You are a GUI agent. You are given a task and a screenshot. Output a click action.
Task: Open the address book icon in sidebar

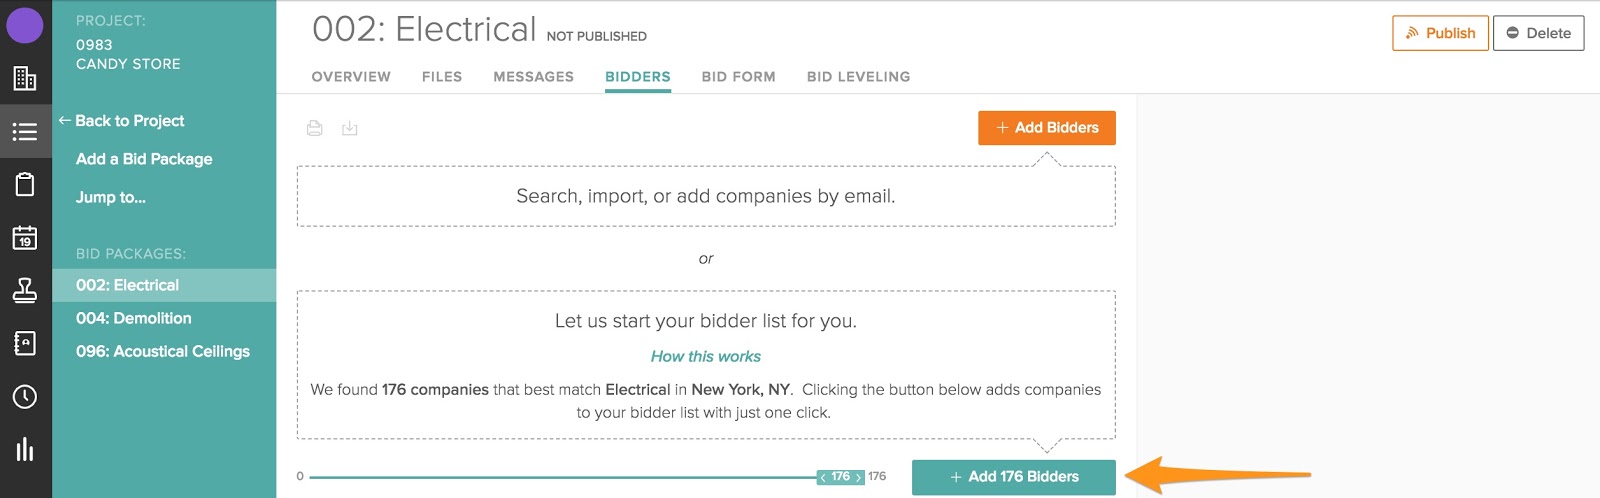[25, 343]
